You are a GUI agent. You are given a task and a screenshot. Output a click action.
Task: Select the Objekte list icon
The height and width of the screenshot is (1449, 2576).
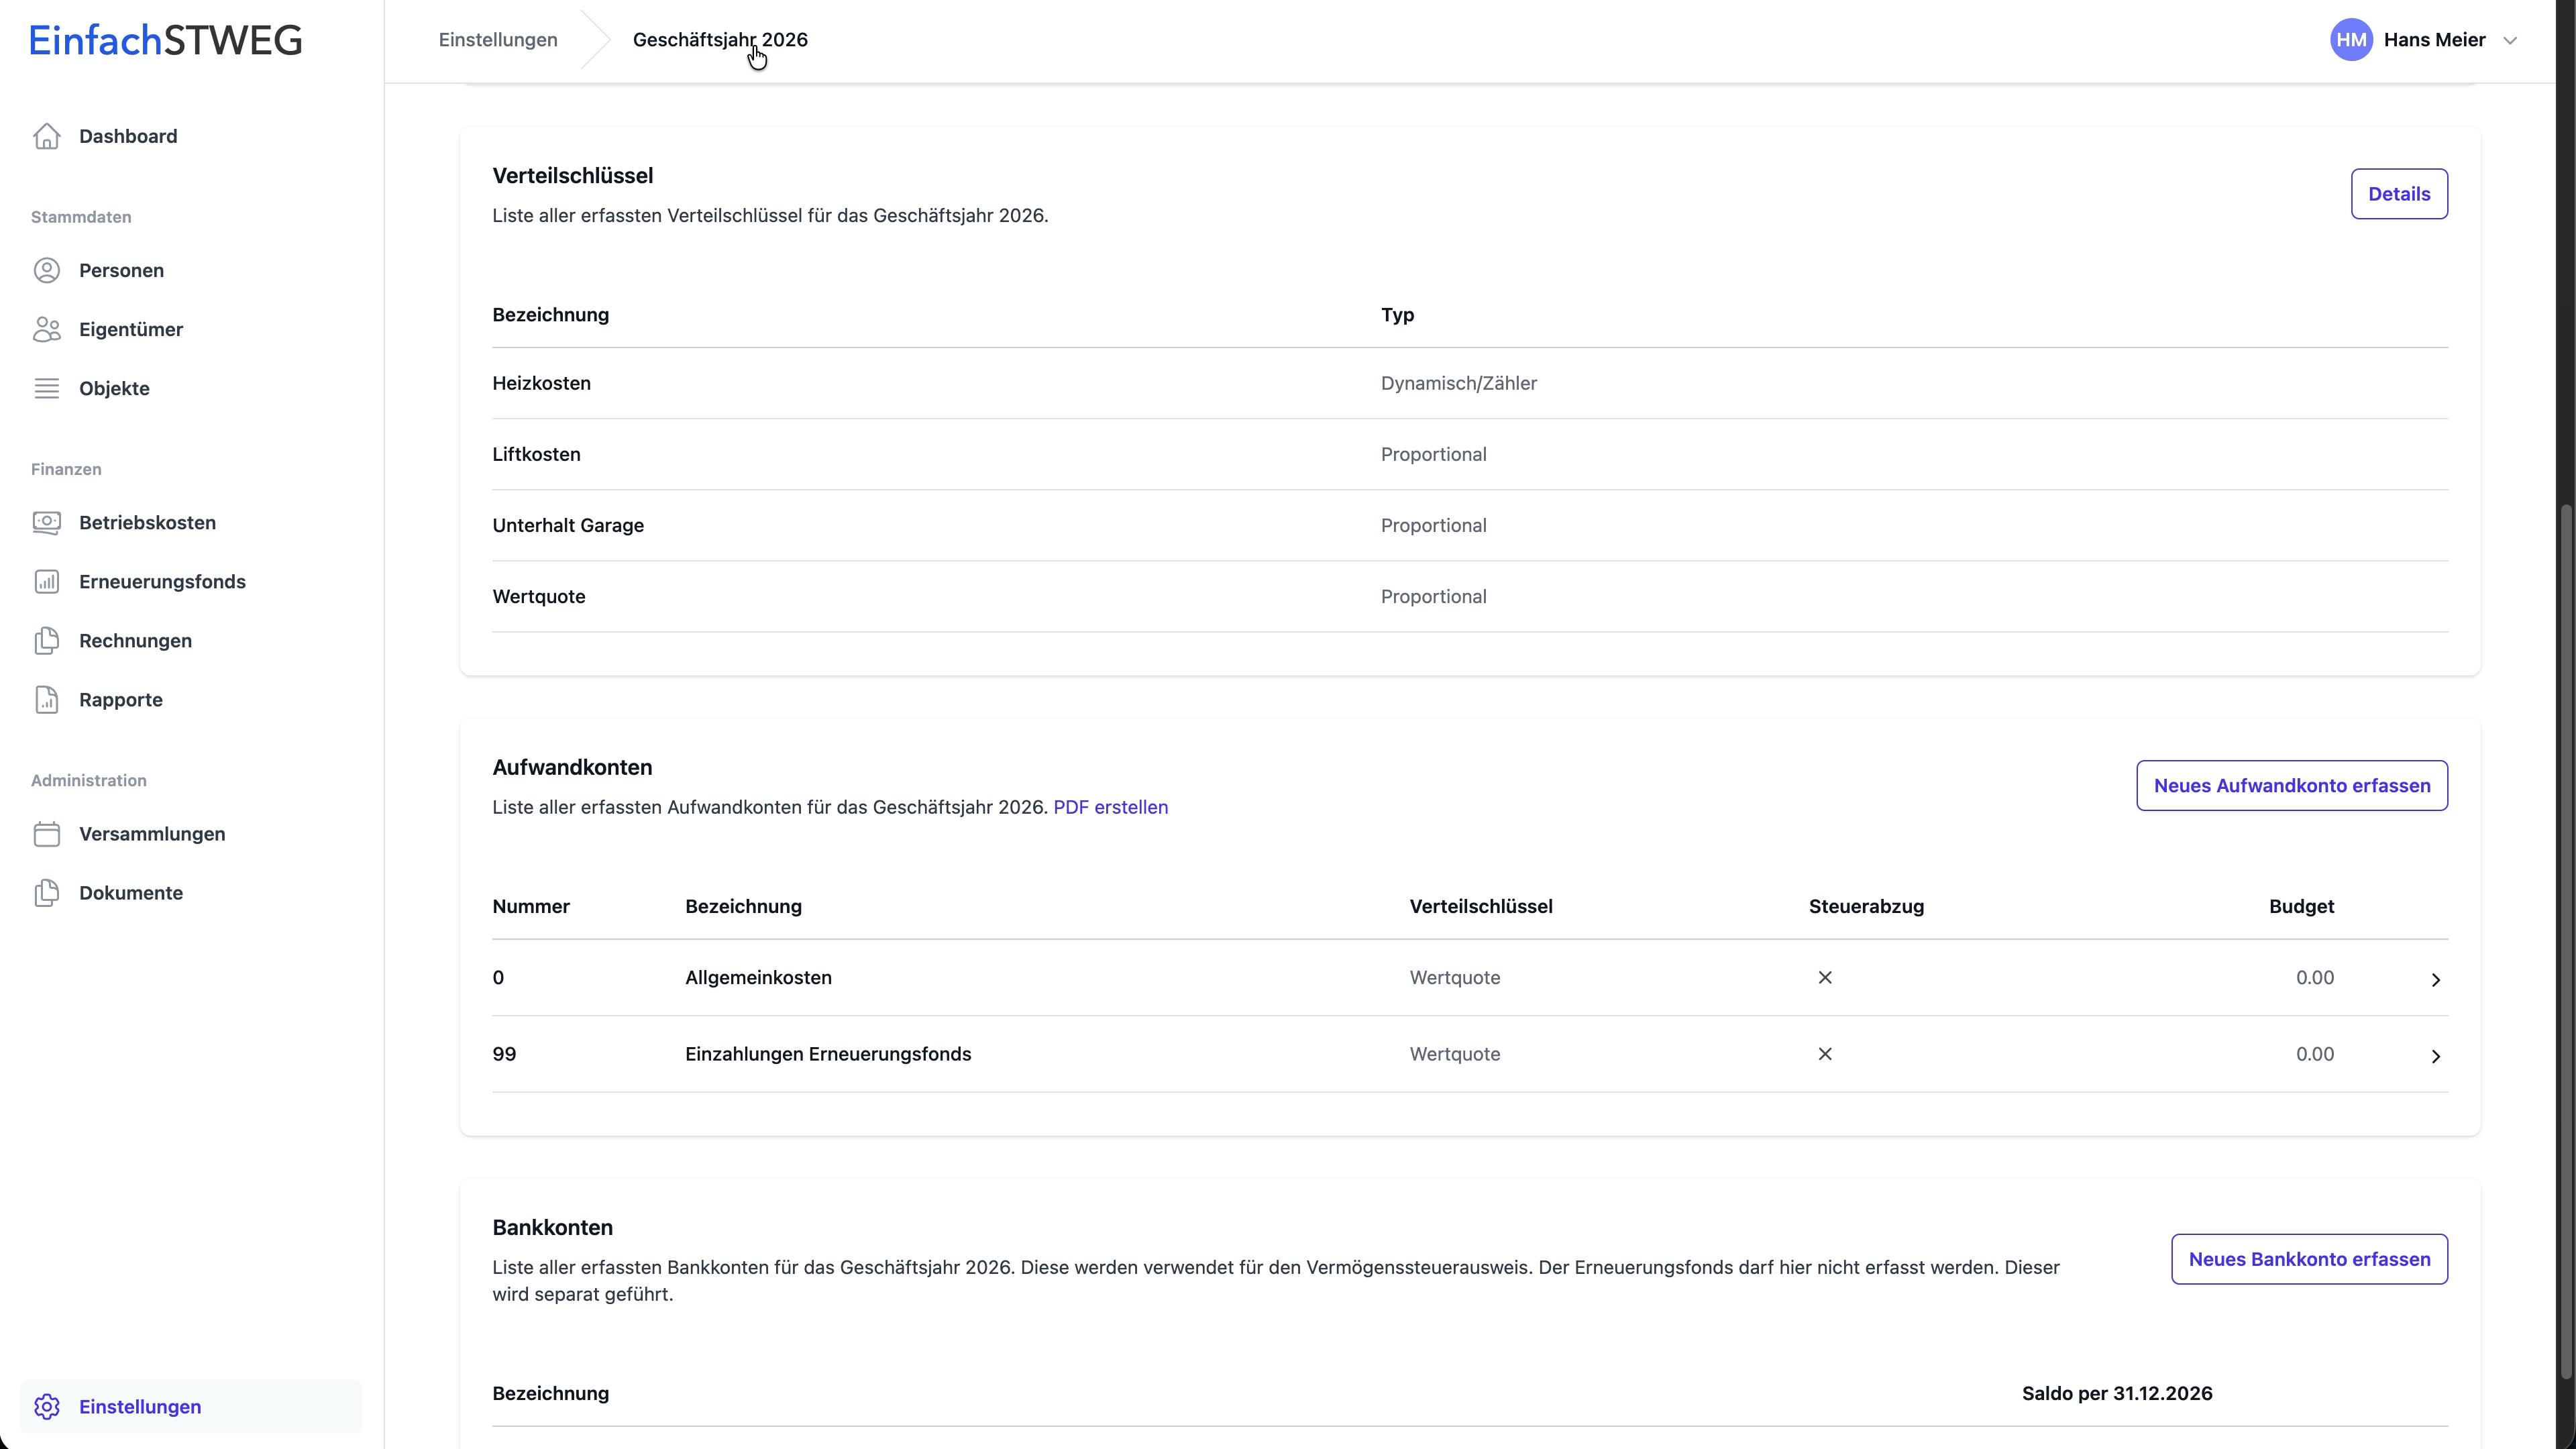46,388
